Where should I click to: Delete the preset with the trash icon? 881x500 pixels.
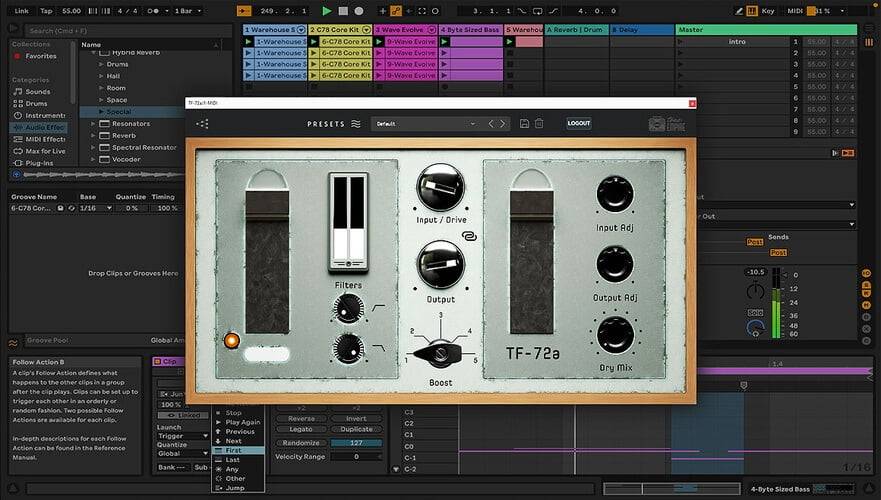click(x=539, y=124)
